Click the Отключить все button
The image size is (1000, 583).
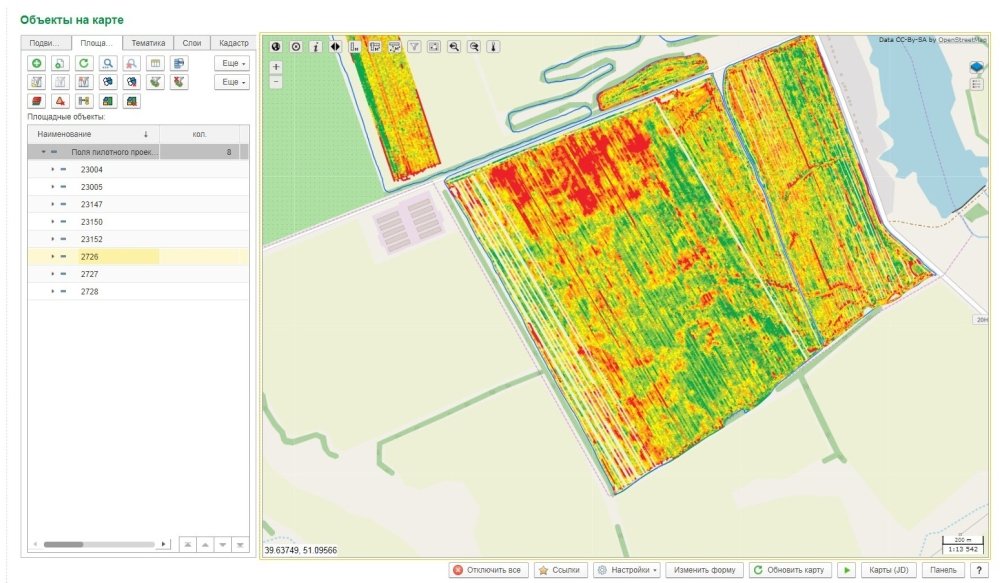click(x=488, y=570)
